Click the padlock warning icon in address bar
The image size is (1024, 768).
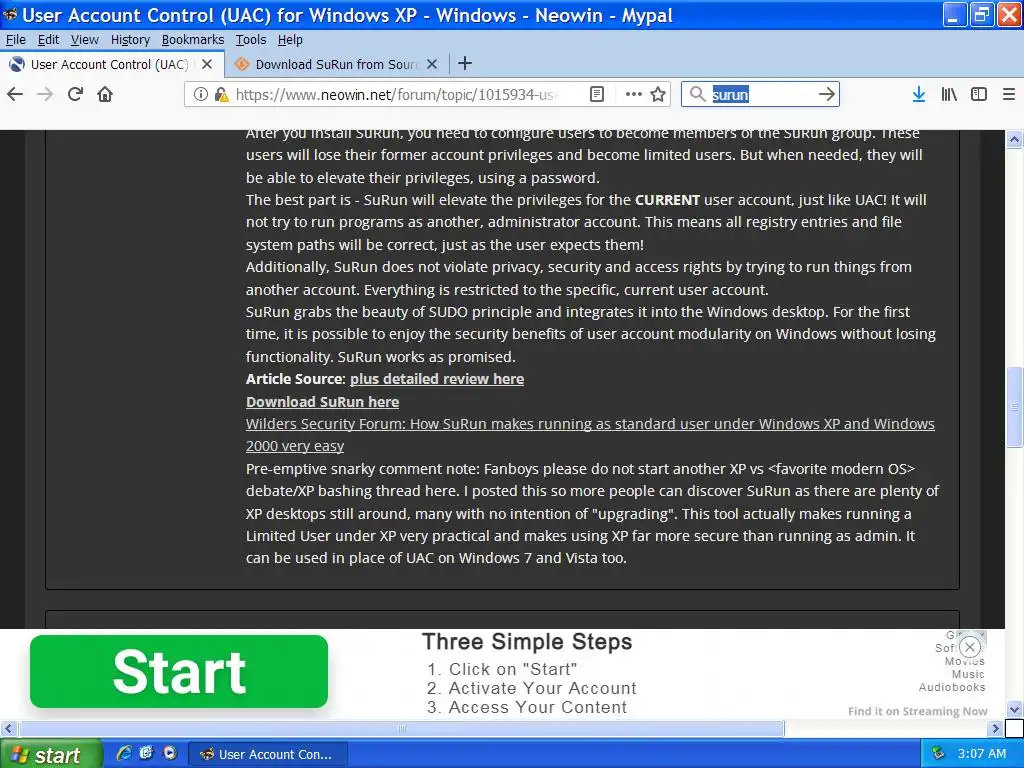[x=221, y=95]
